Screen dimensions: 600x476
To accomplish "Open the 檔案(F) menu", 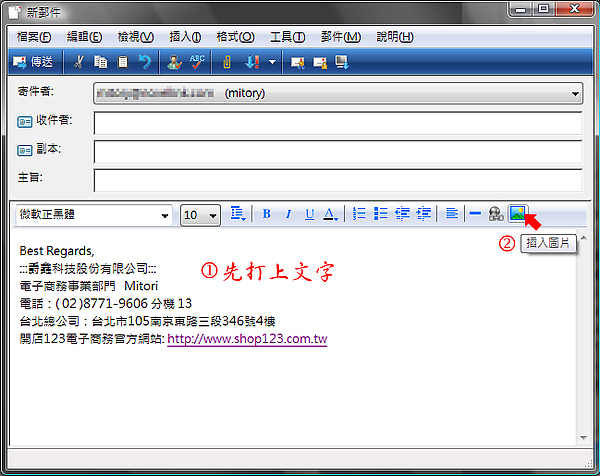I will pyautogui.click(x=34, y=37).
